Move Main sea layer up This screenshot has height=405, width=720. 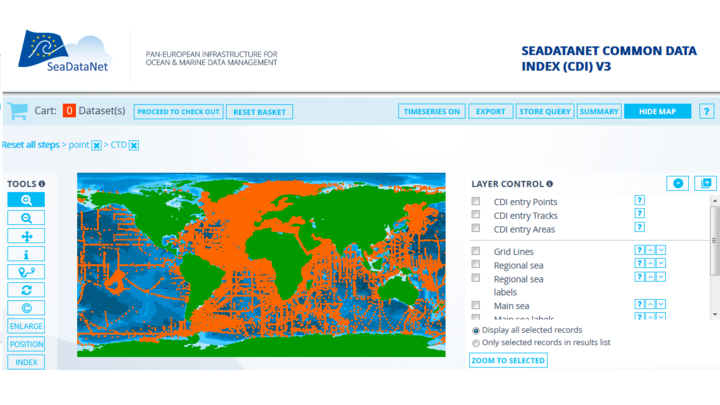pyautogui.click(x=650, y=304)
